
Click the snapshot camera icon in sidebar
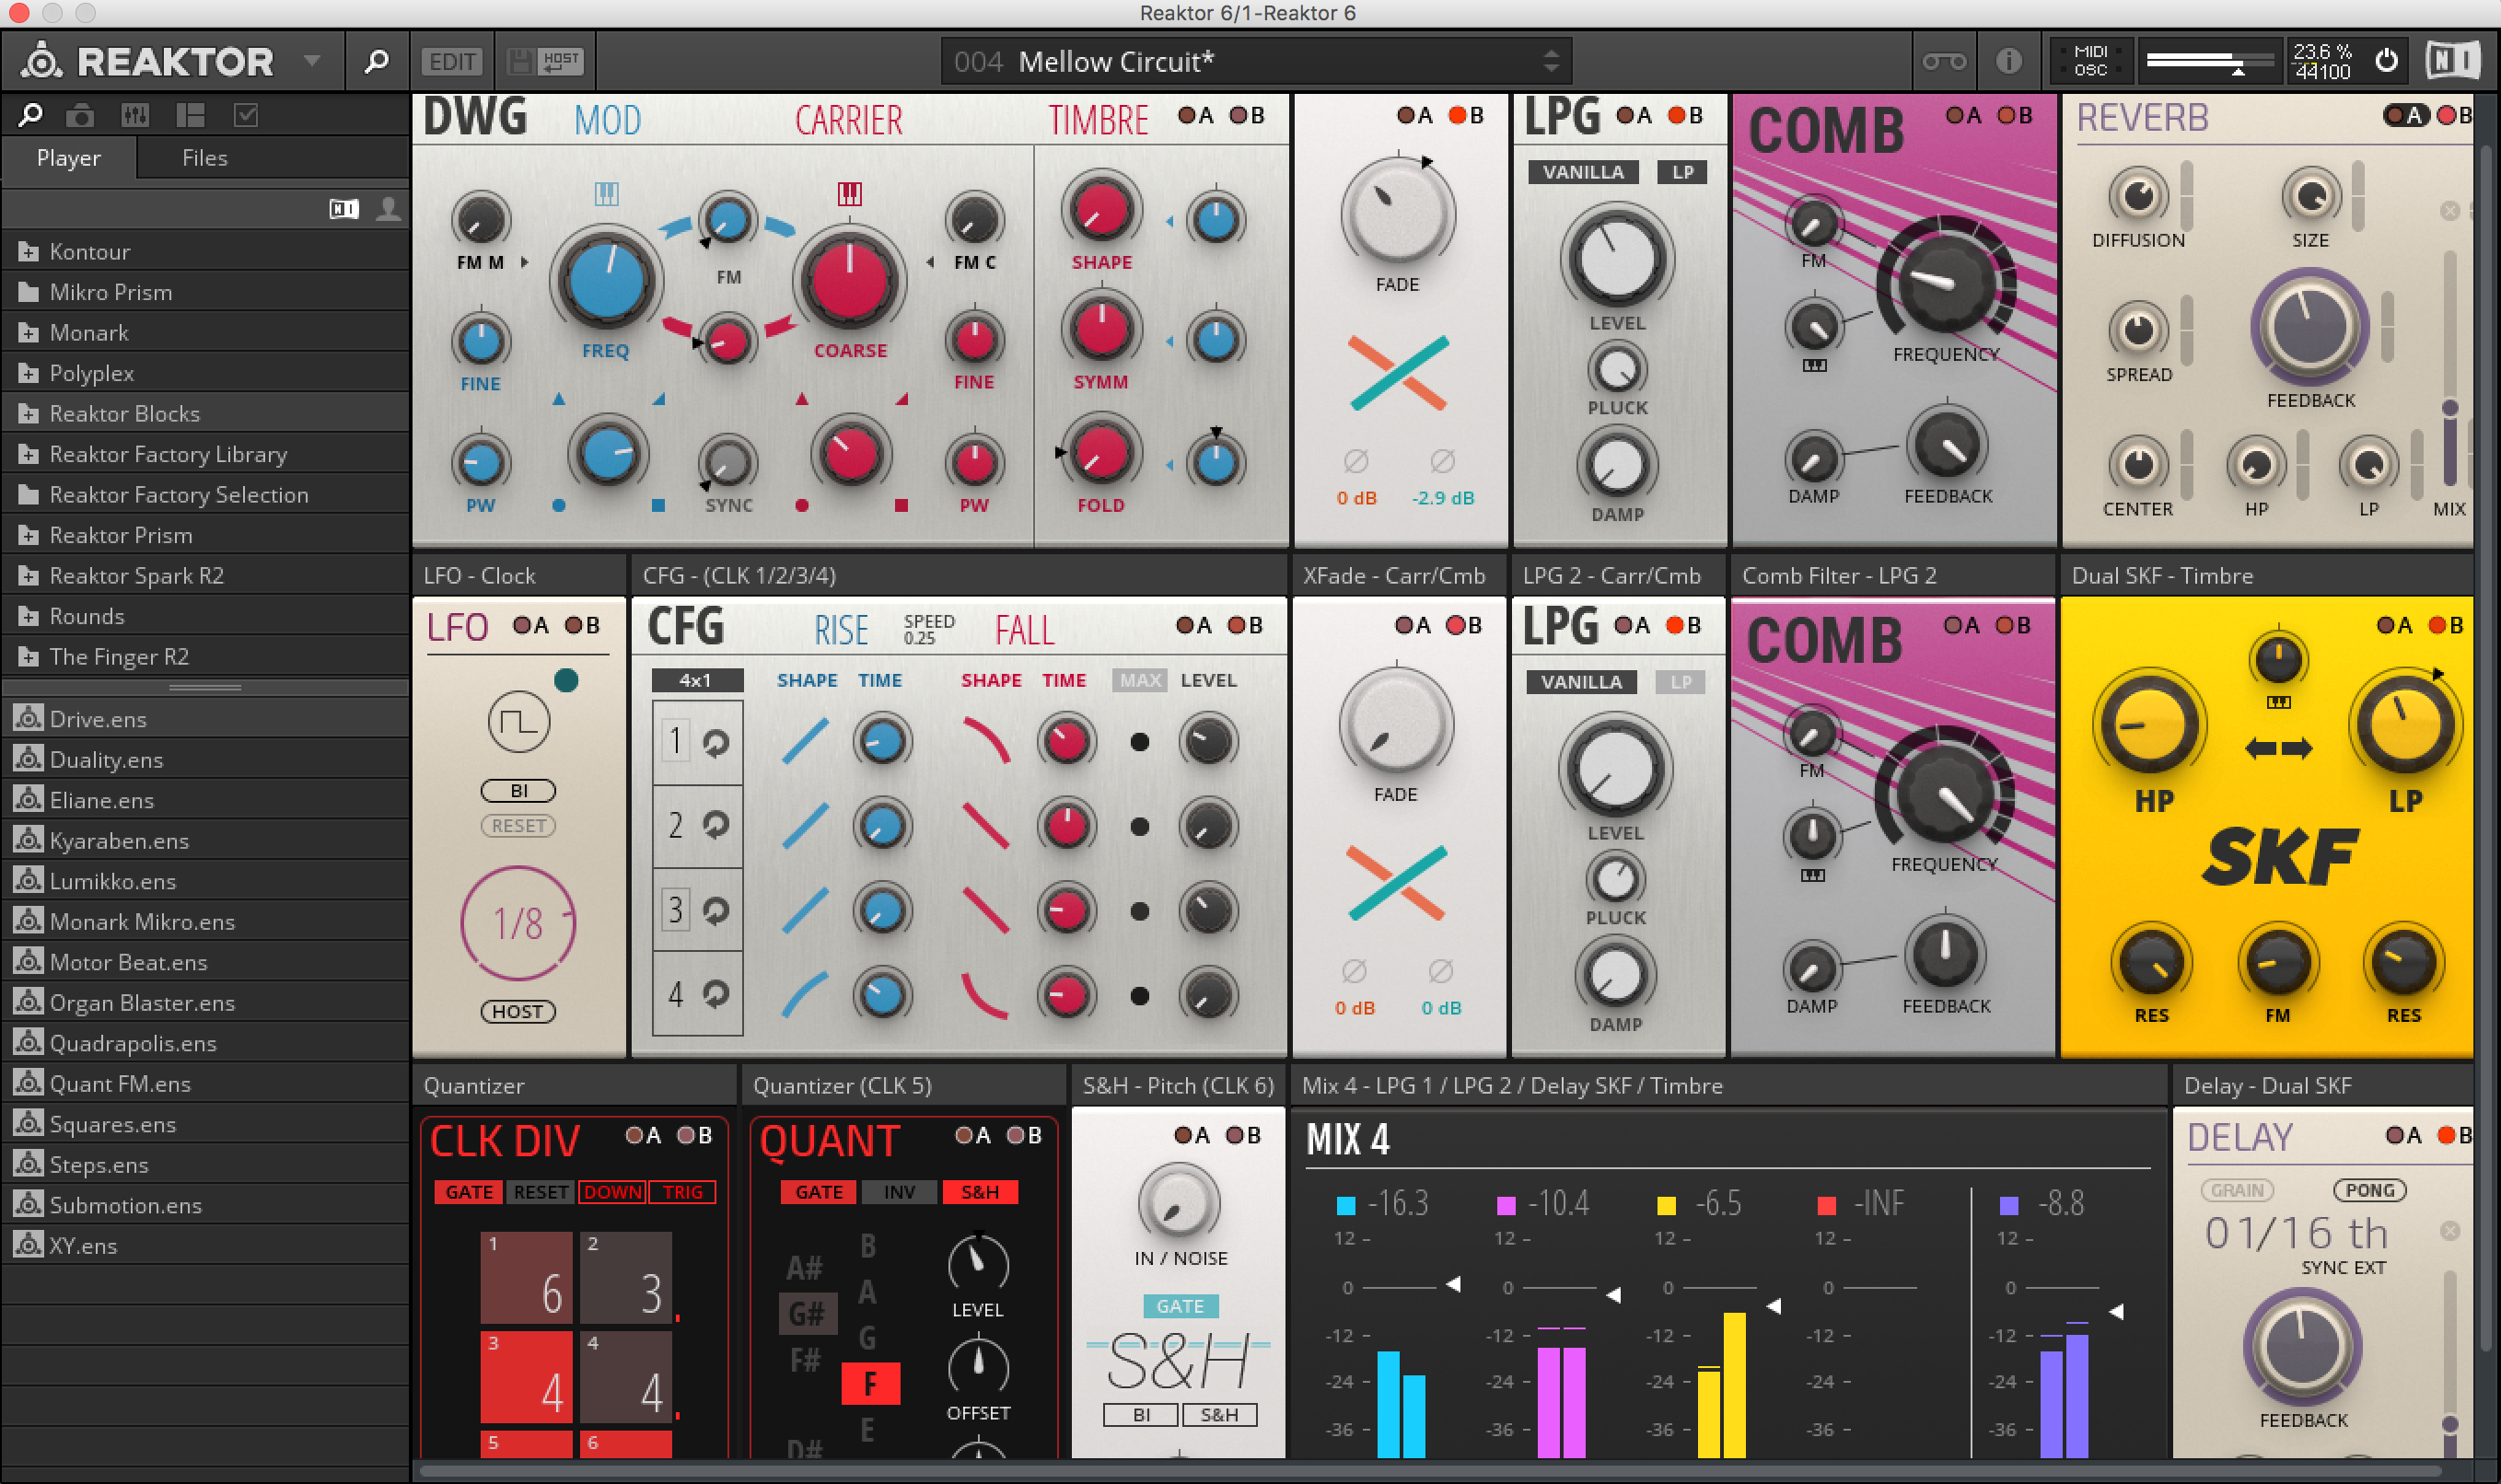point(80,116)
